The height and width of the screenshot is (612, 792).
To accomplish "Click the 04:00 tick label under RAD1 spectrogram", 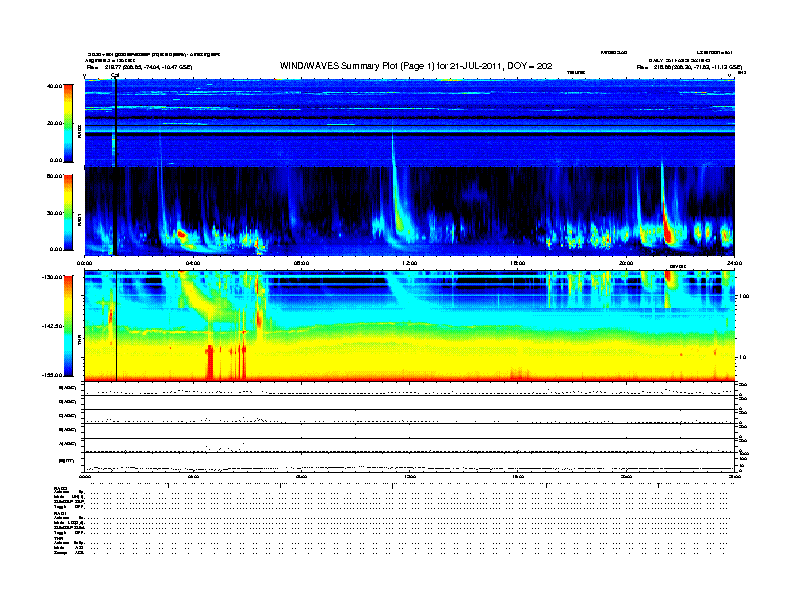I will point(193,263).
